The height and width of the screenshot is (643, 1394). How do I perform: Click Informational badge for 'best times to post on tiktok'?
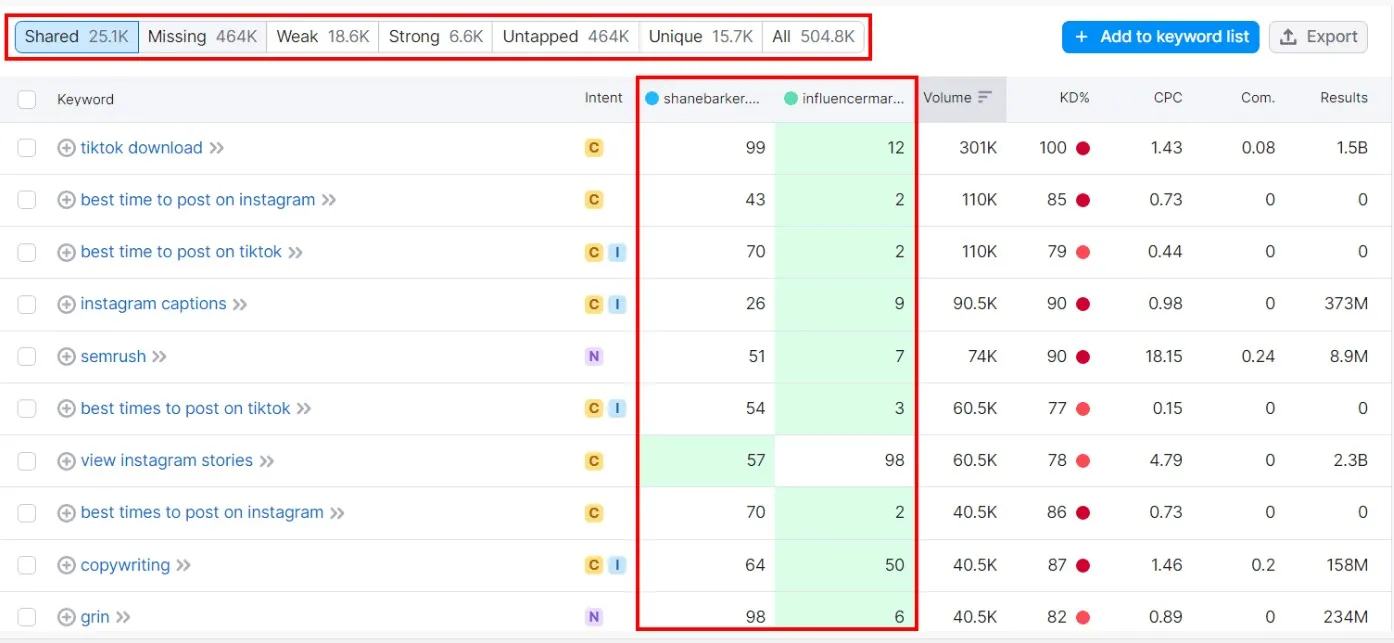(617, 408)
